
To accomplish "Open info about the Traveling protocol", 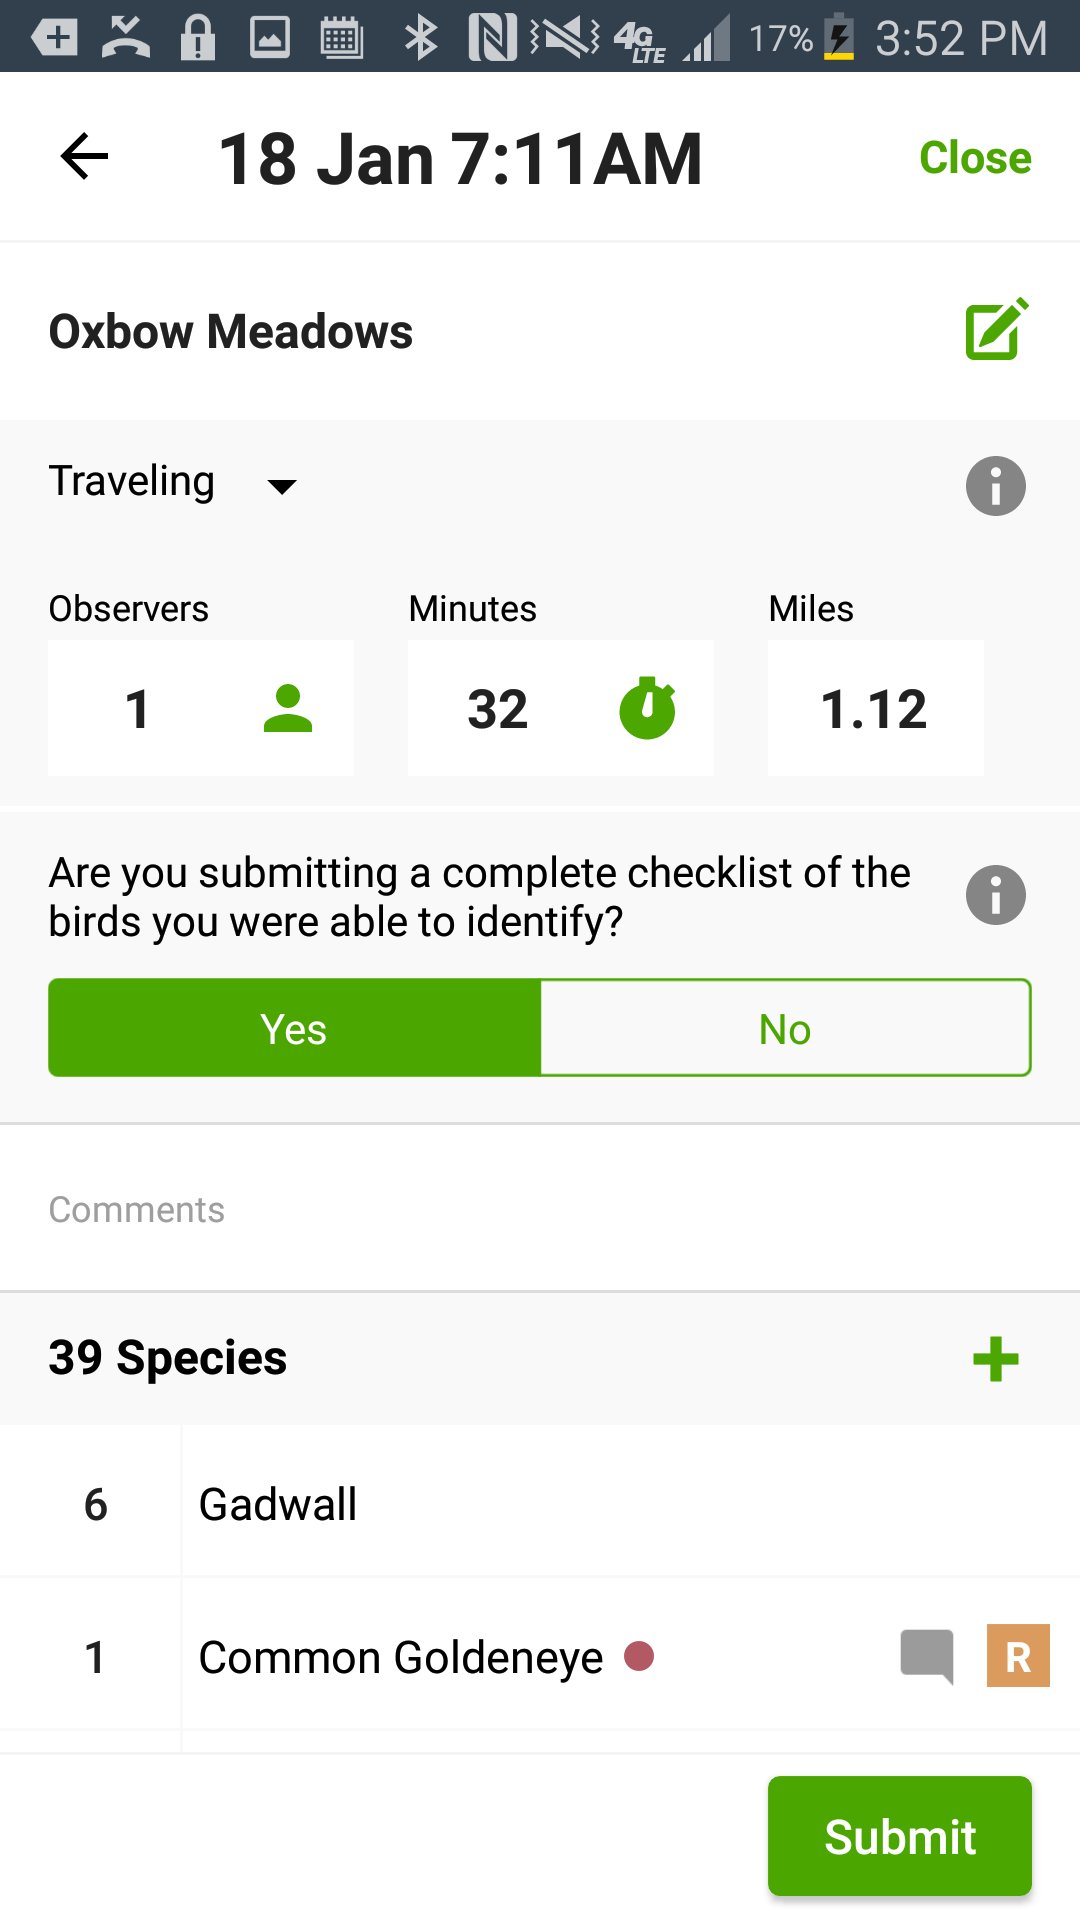I will point(996,486).
